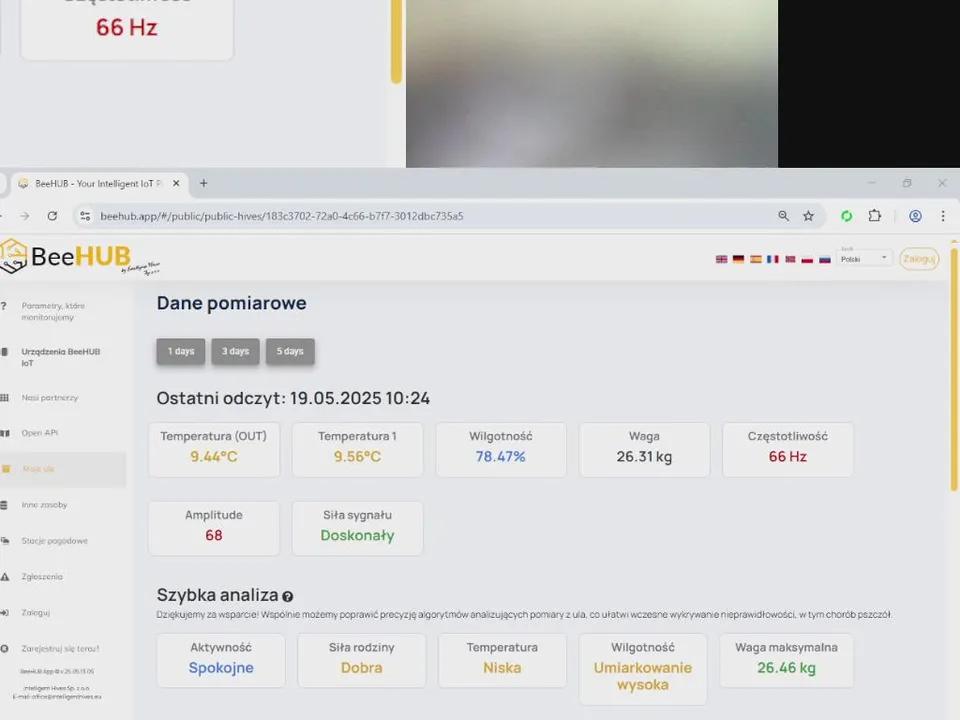The image size is (960, 720).
Task: Switch language with the British flag
Action: [722, 260]
